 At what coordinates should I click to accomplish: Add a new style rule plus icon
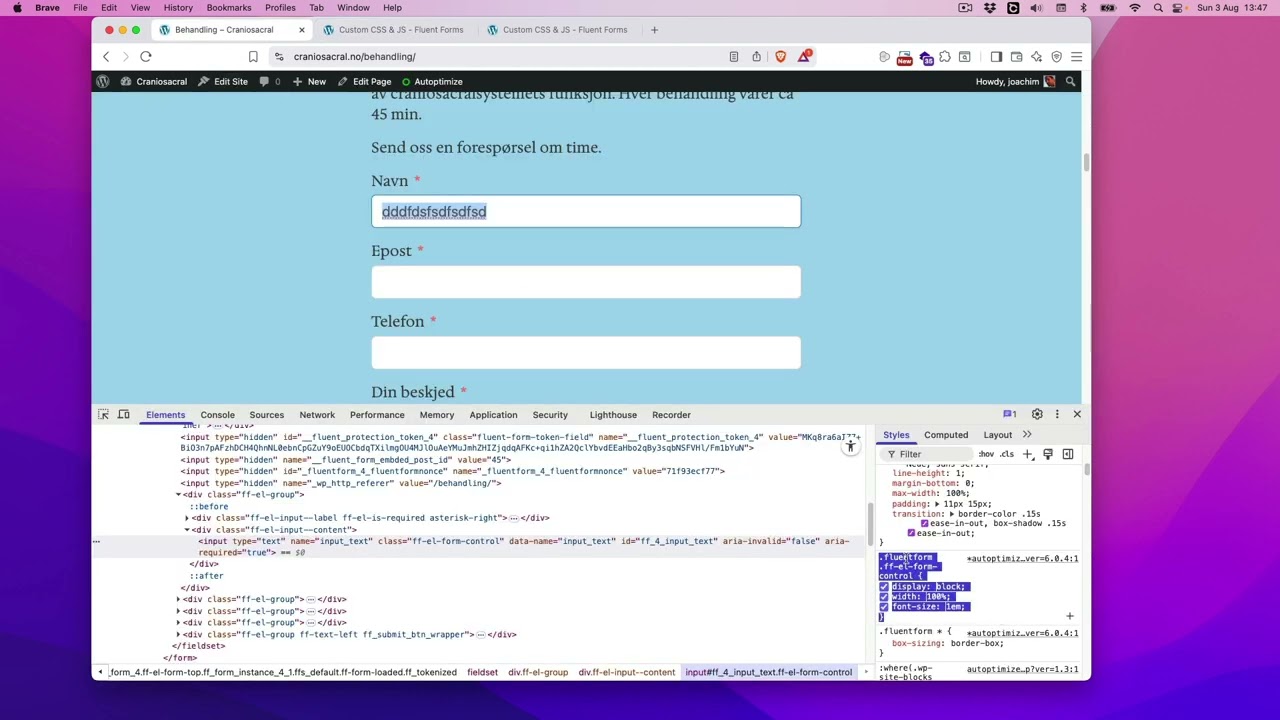coord(1027,454)
